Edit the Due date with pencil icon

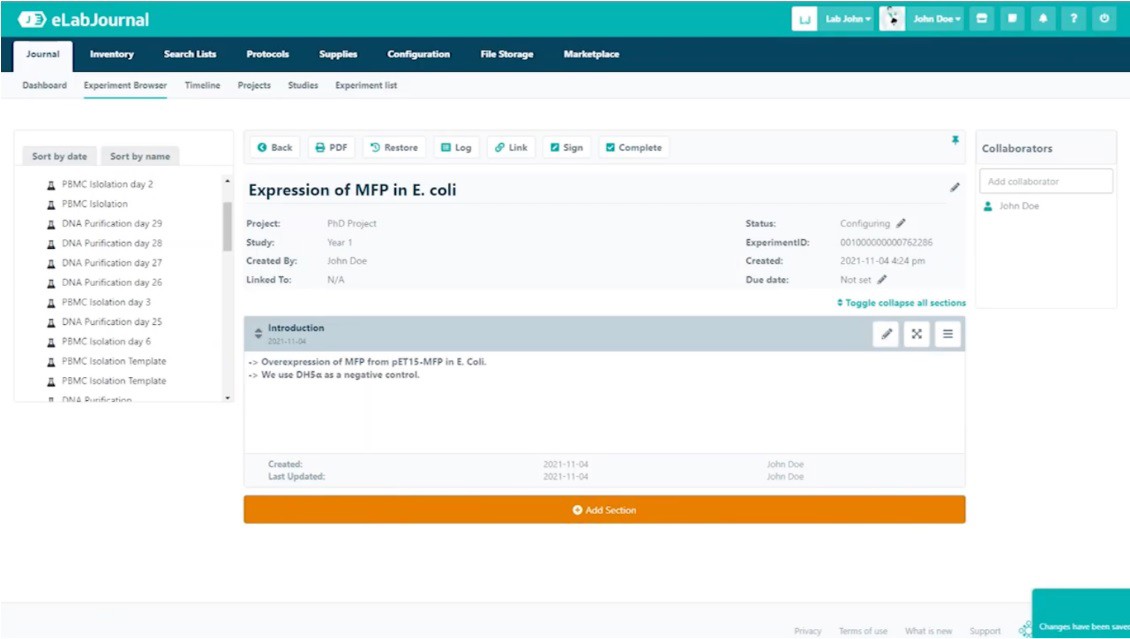pos(882,280)
